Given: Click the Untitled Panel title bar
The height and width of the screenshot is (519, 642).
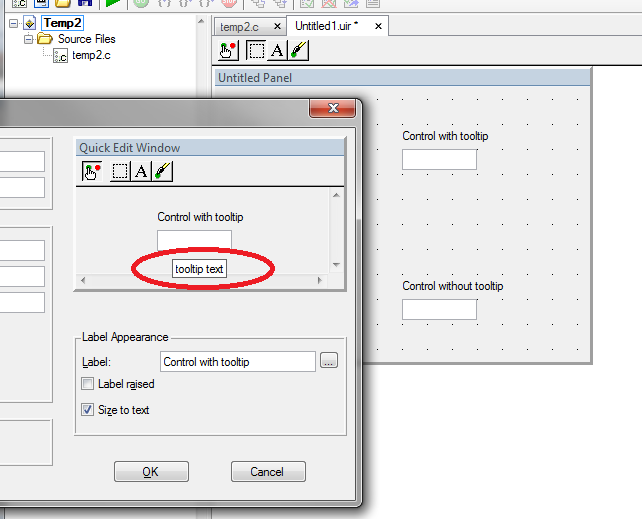Looking at the screenshot, I should (403, 77).
